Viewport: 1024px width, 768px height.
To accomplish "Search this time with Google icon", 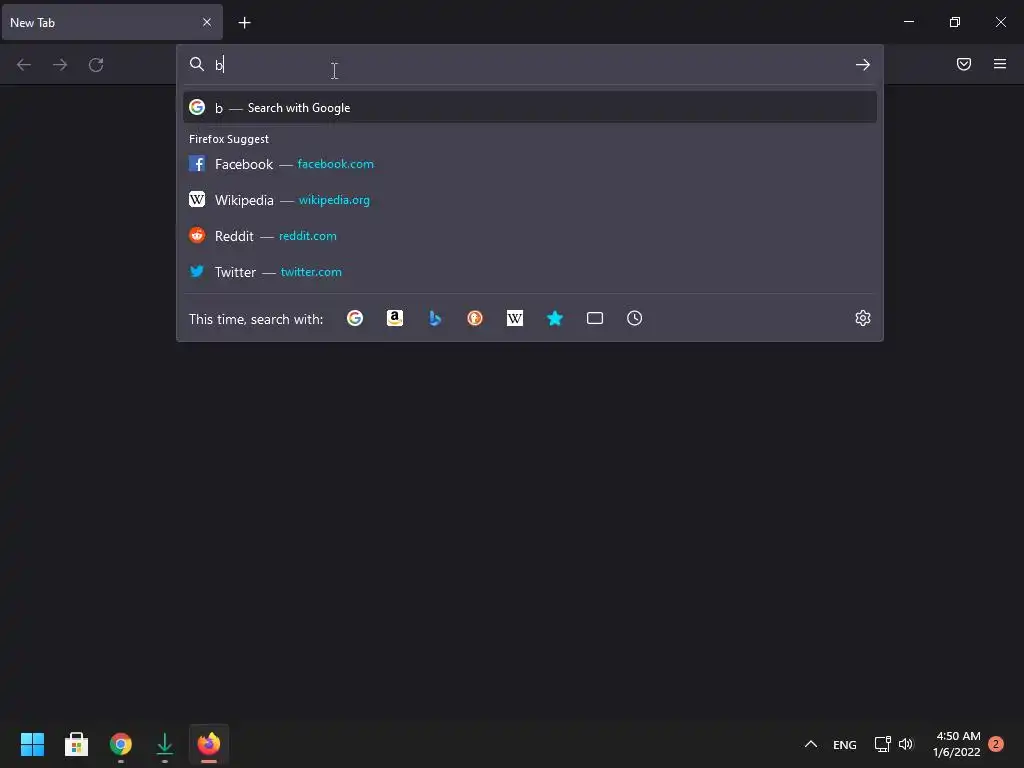I will click(355, 318).
